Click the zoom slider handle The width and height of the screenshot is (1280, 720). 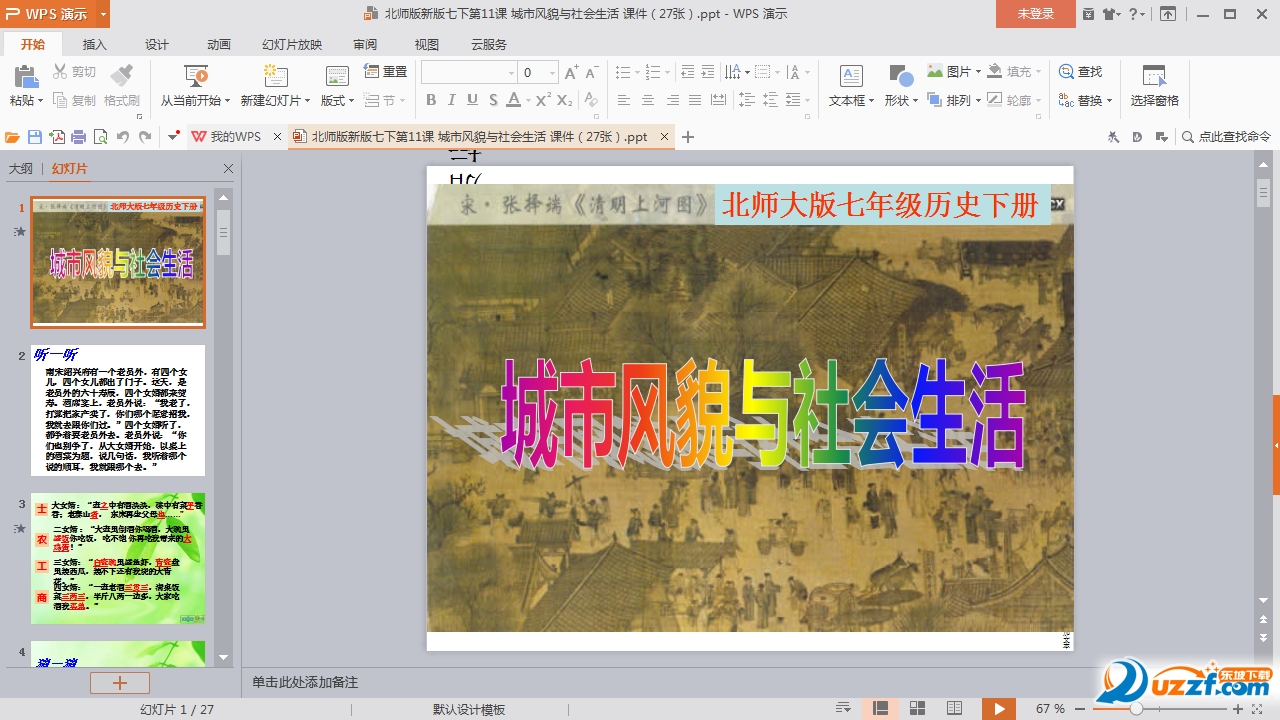1136,708
